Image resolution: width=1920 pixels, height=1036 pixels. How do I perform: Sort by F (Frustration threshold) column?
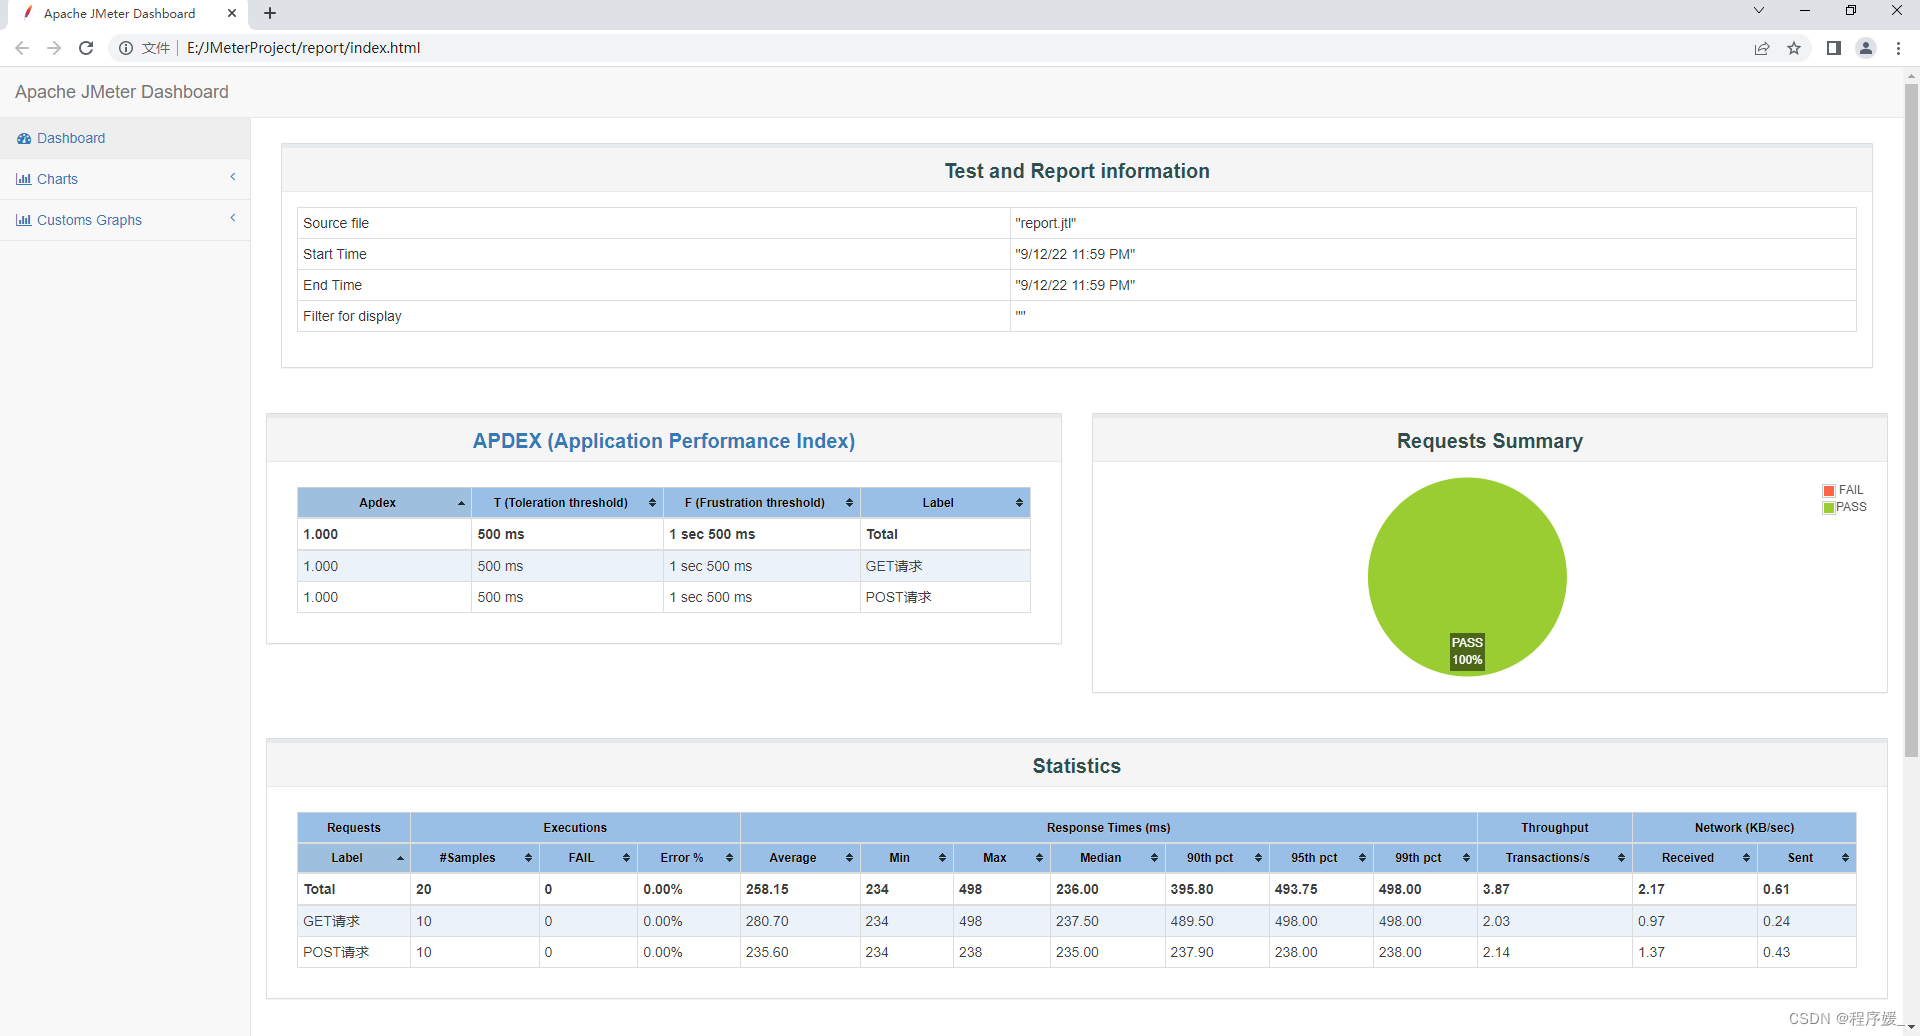pos(761,503)
